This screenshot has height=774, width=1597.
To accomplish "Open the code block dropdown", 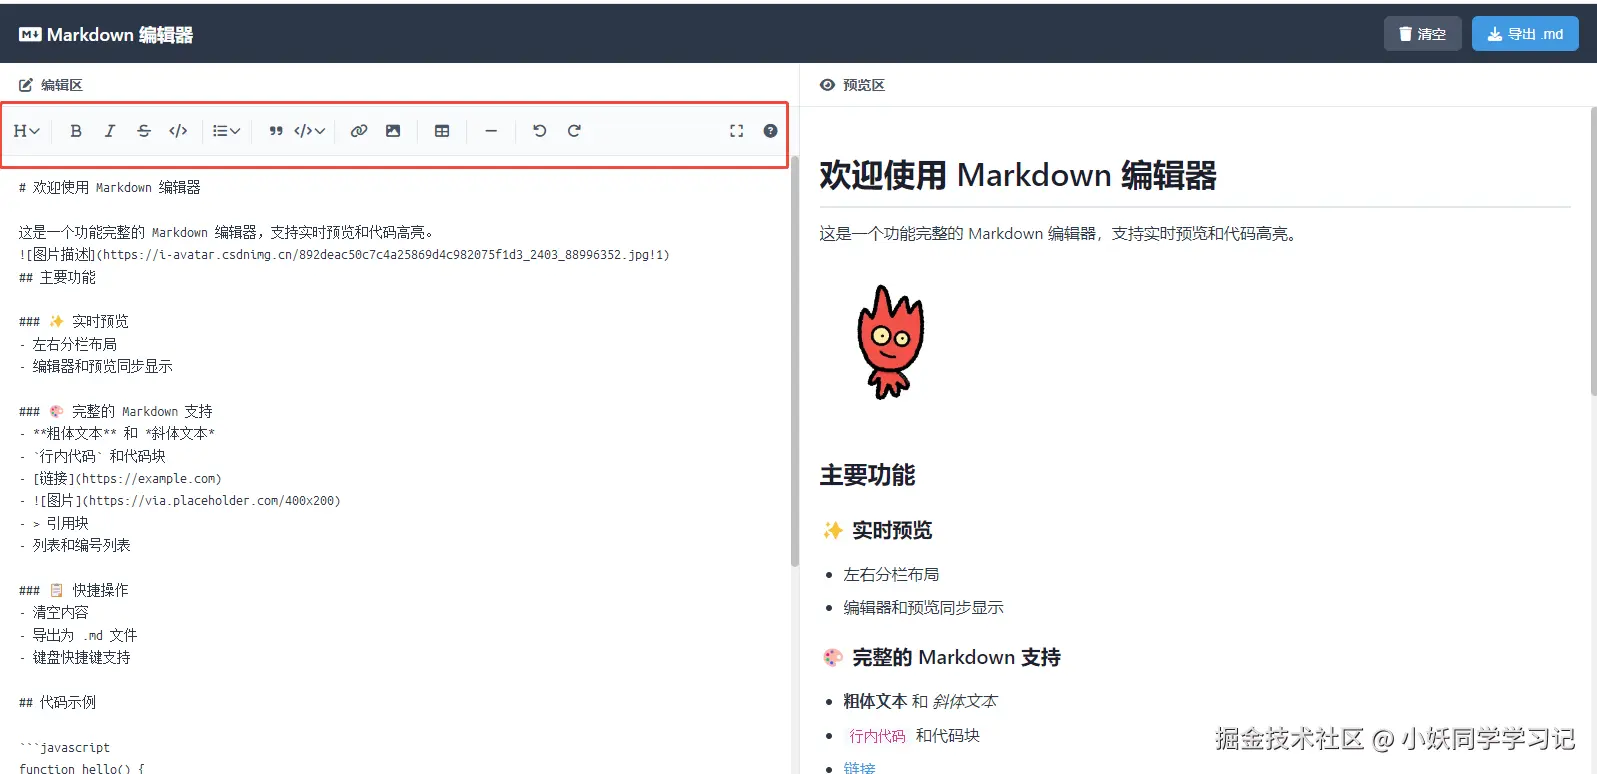I will (310, 131).
